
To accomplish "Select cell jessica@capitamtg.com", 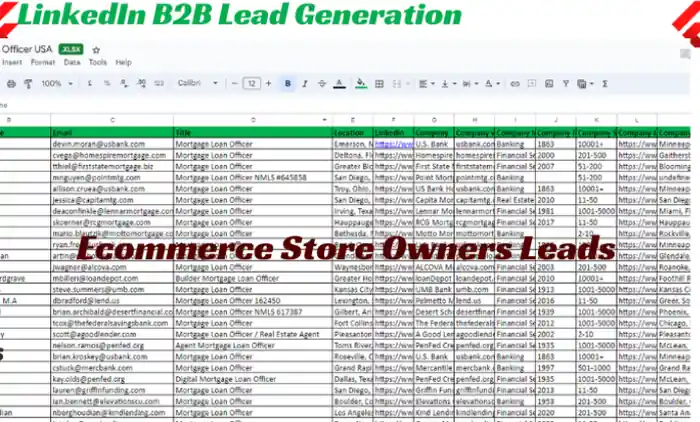I will (x=112, y=200).
